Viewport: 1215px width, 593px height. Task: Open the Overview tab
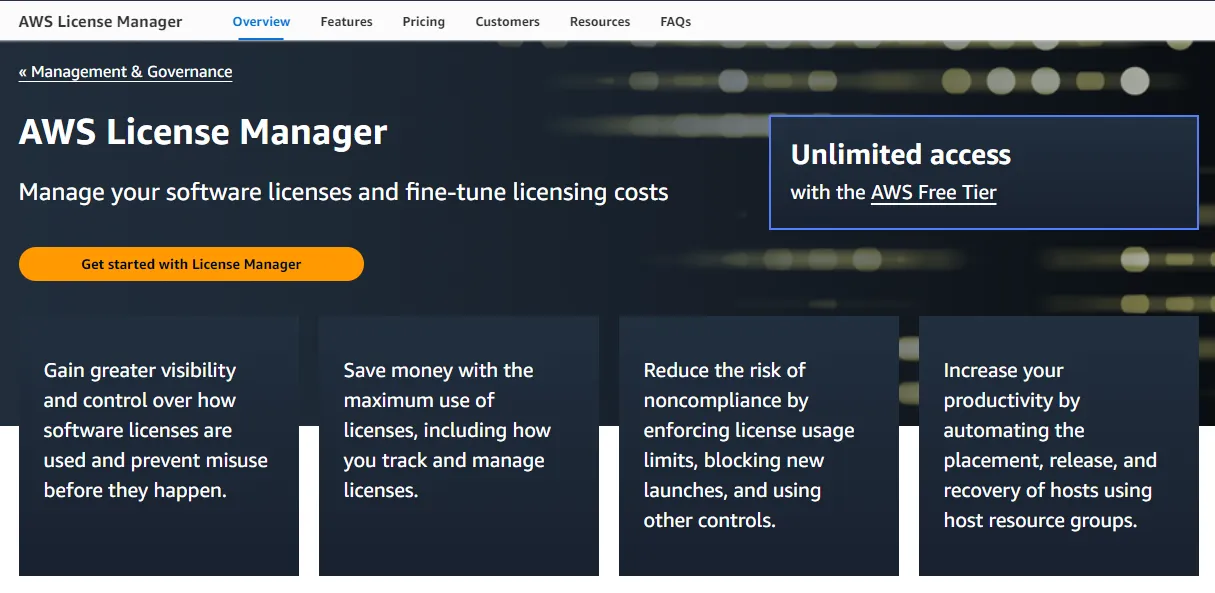tap(261, 21)
